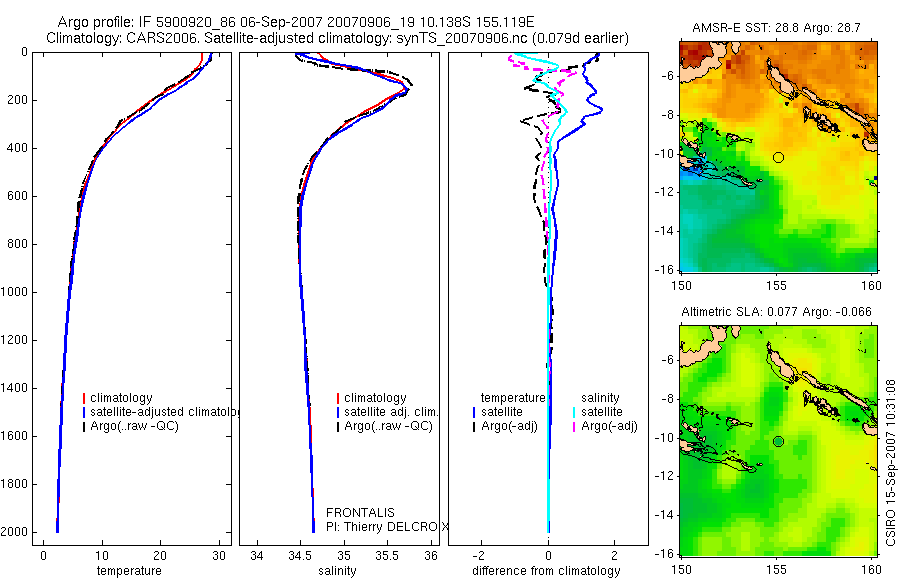Click the 160 longitude tick under the SLA map
This screenshot has width=900, height=580.
871,570
